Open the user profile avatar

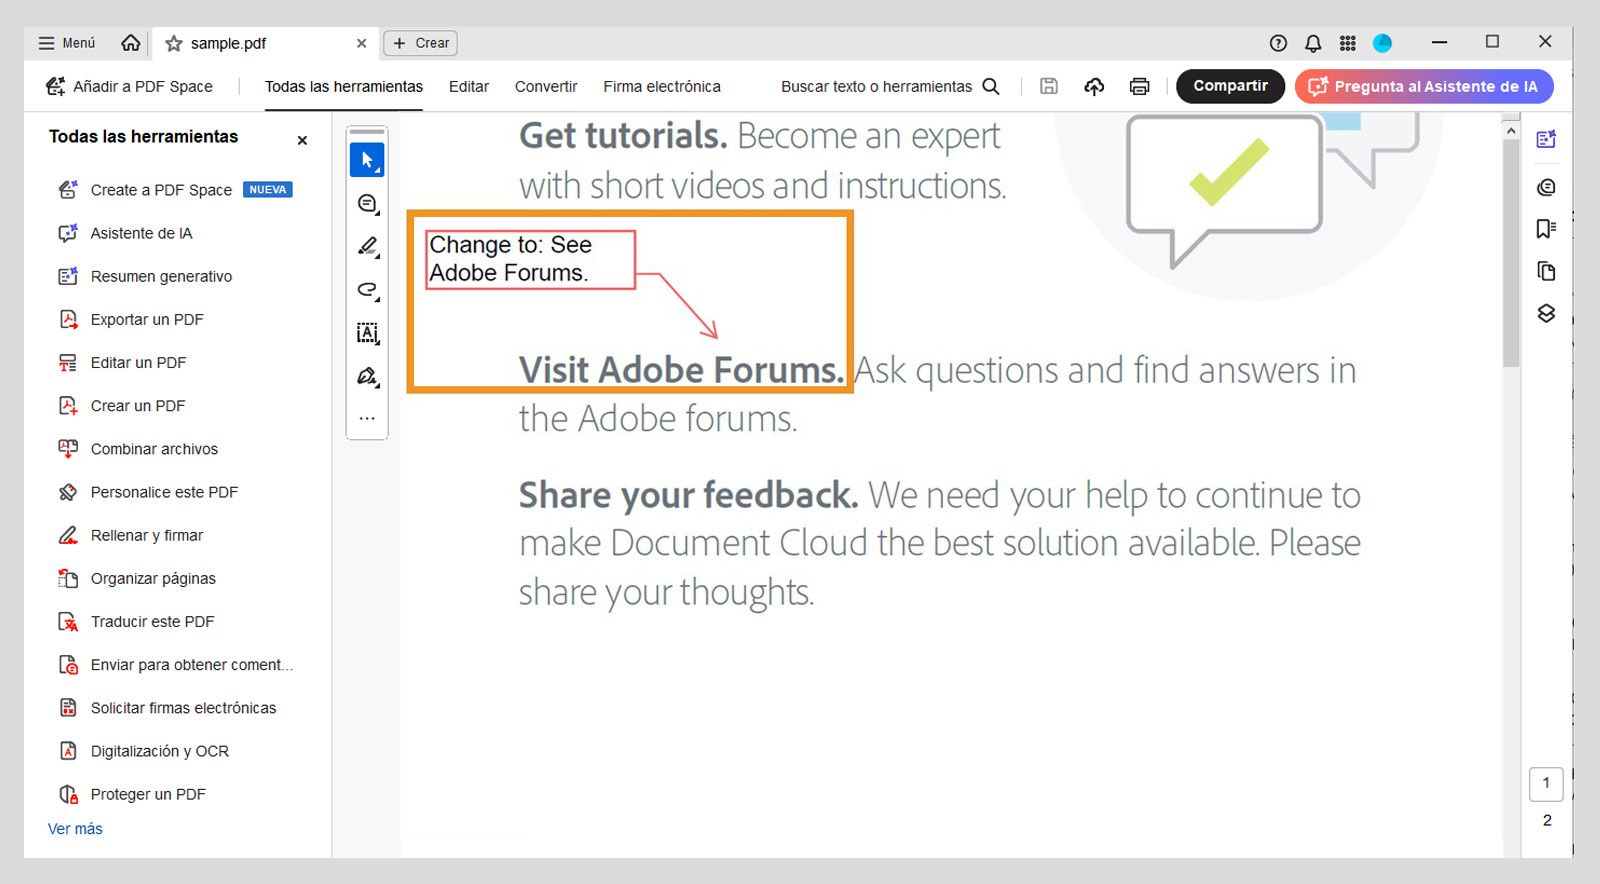[1382, 43]
